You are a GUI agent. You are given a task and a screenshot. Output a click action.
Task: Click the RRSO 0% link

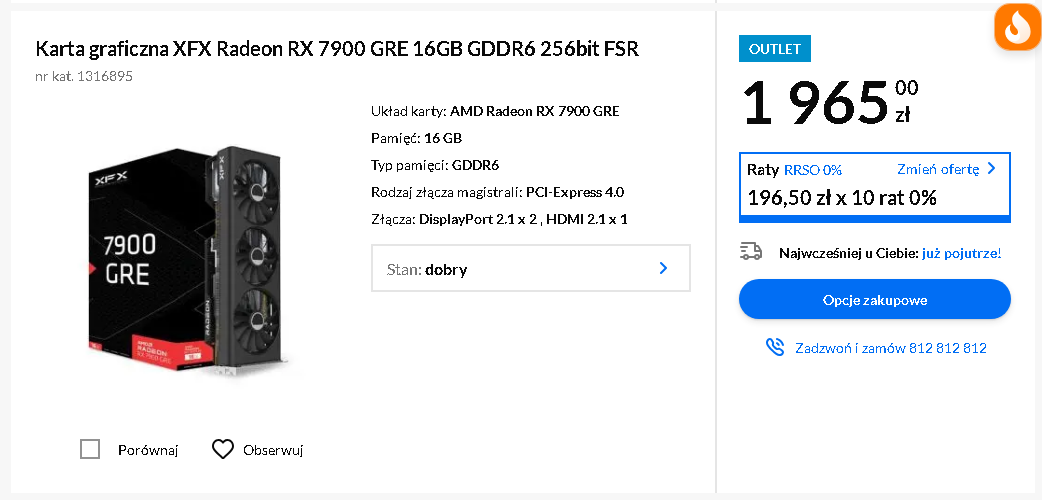(813, 170)
